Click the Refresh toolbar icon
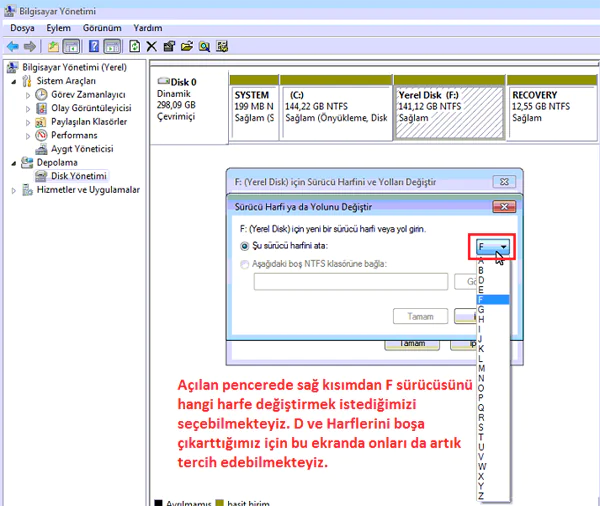Screen dimensions: 600x506 click(134, 47)
